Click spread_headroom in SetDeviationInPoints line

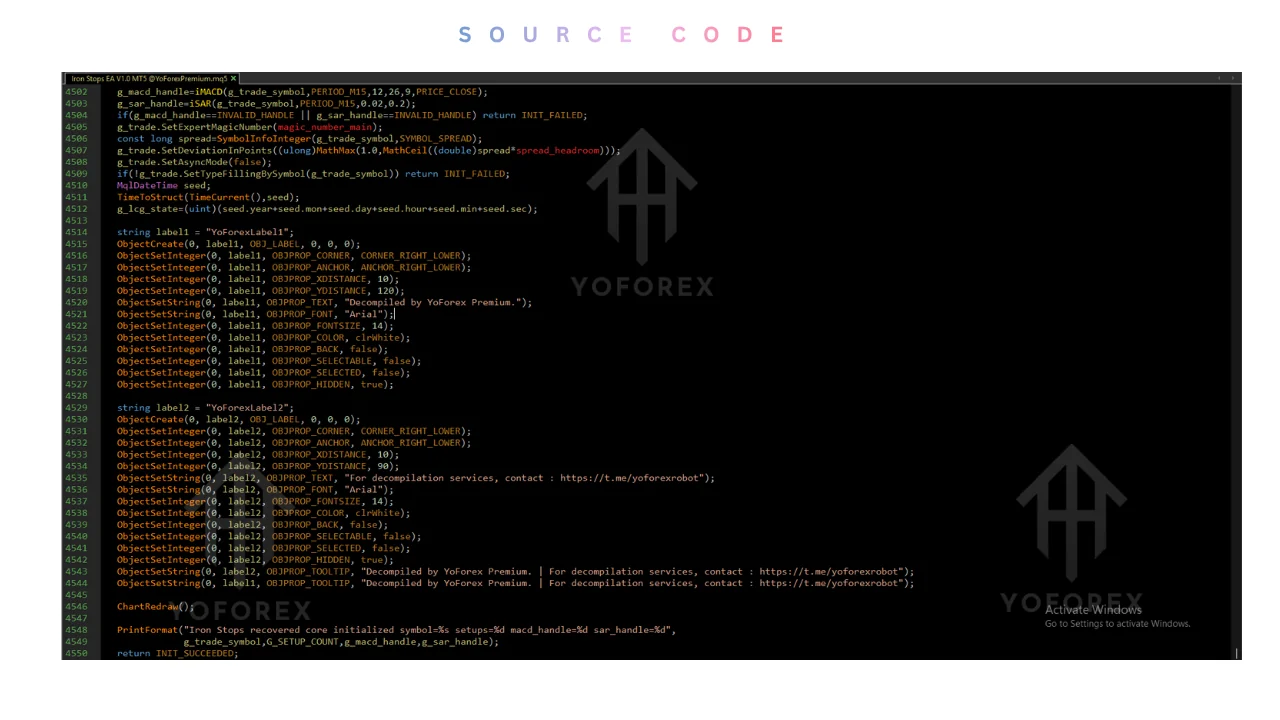557,150
